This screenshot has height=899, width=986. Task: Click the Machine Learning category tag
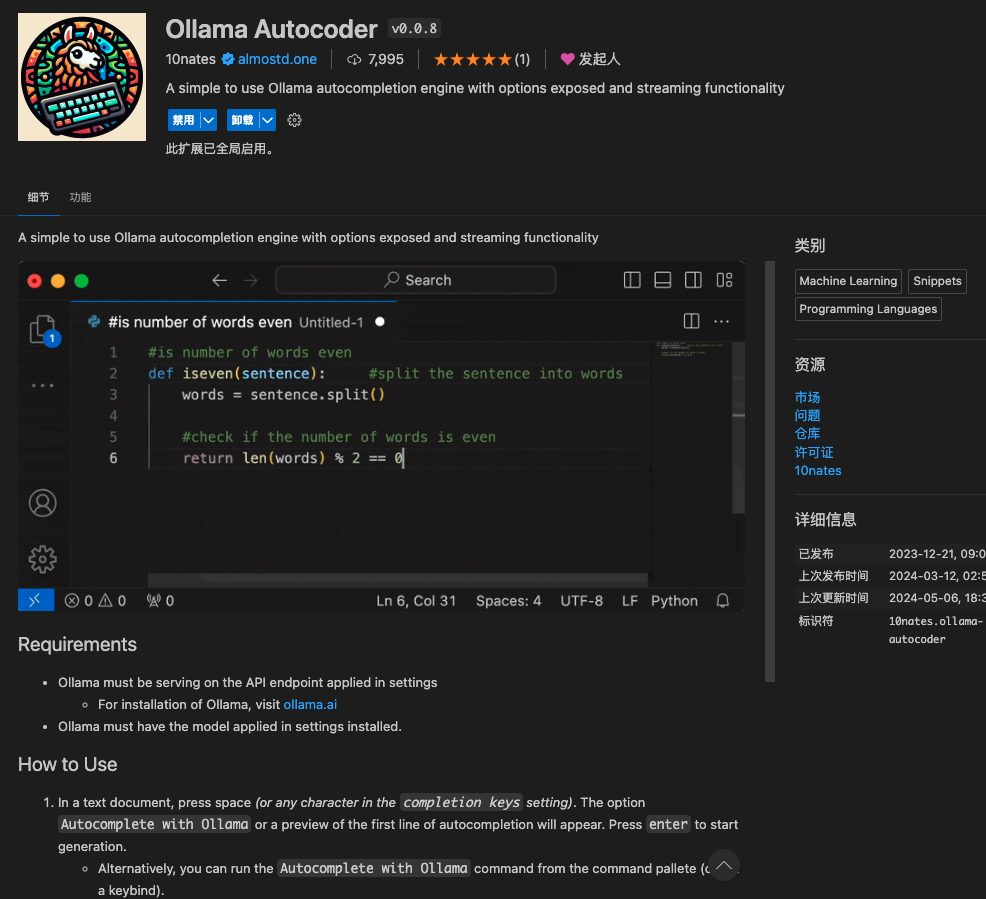point(848,281)
